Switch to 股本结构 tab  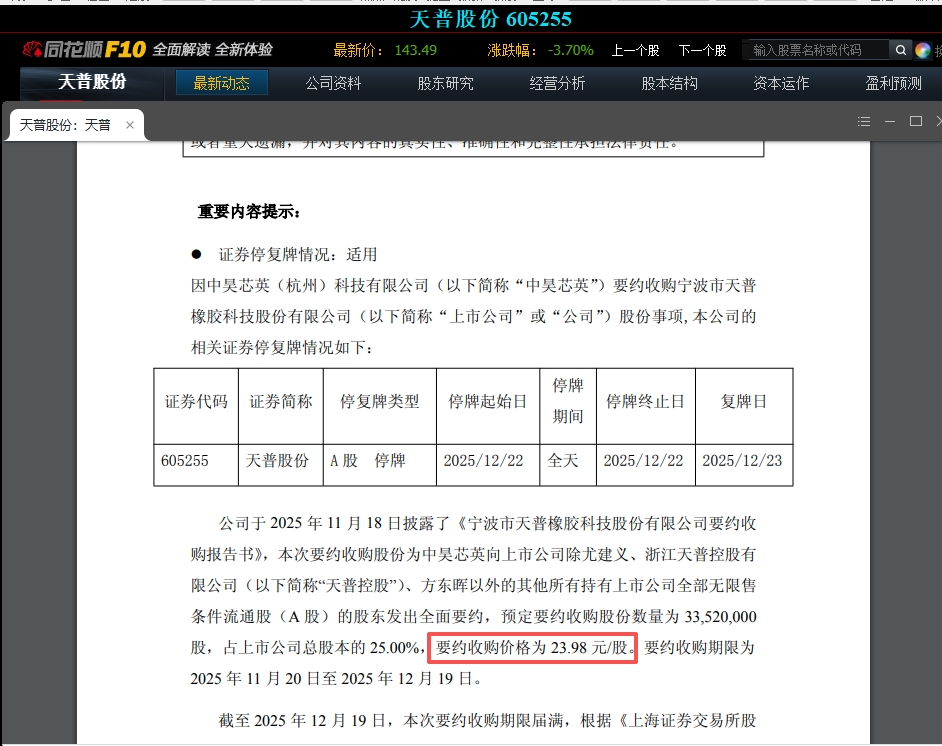click(x=669, y=83)
